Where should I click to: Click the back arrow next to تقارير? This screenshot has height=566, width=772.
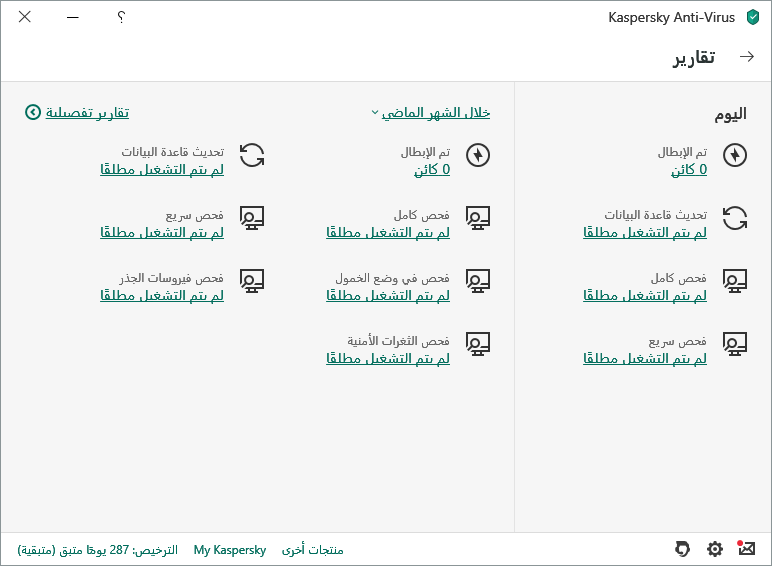(746, 57)
